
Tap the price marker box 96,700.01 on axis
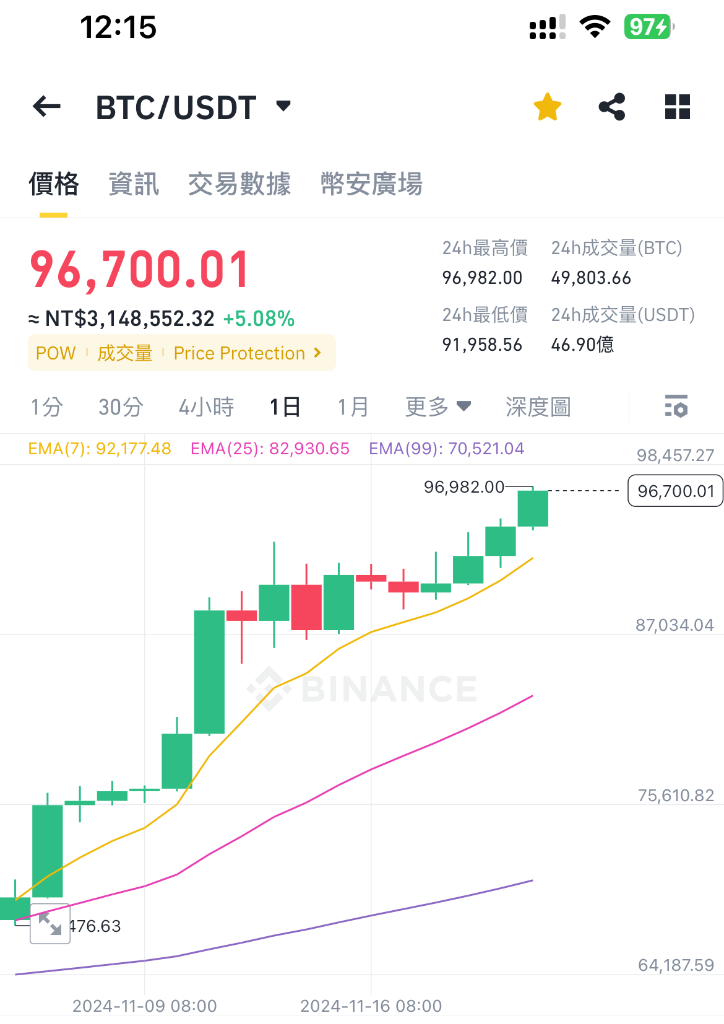676,491
